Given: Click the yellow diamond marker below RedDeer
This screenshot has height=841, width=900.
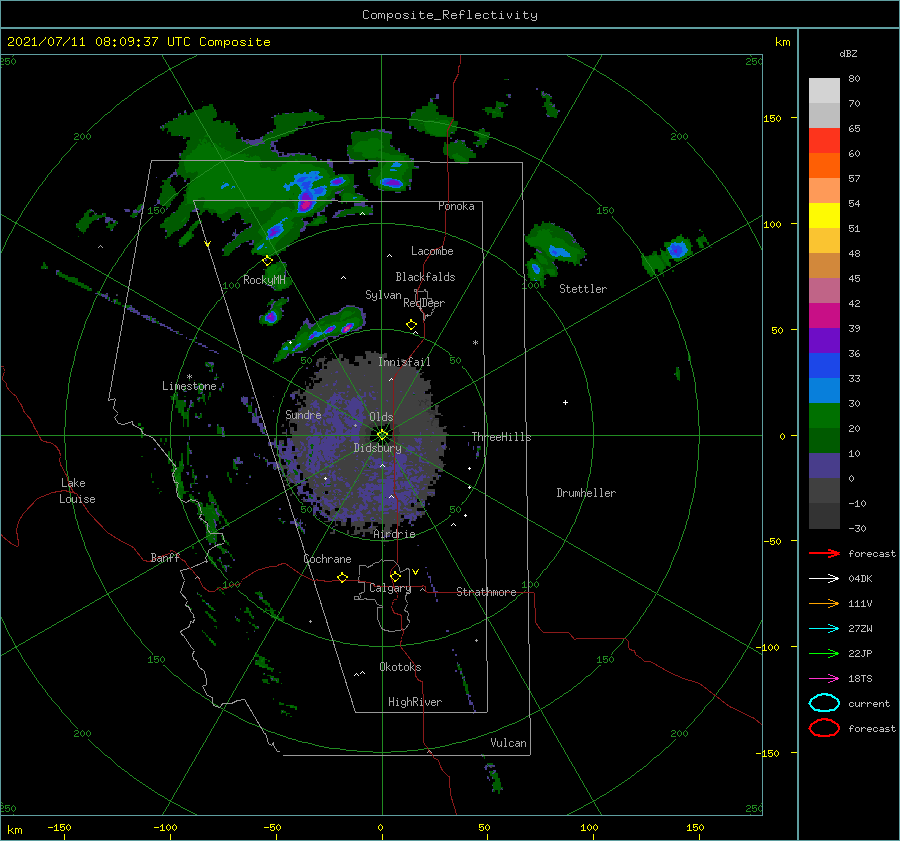Looking at the screenshot, I should click(x=412, y=325).
